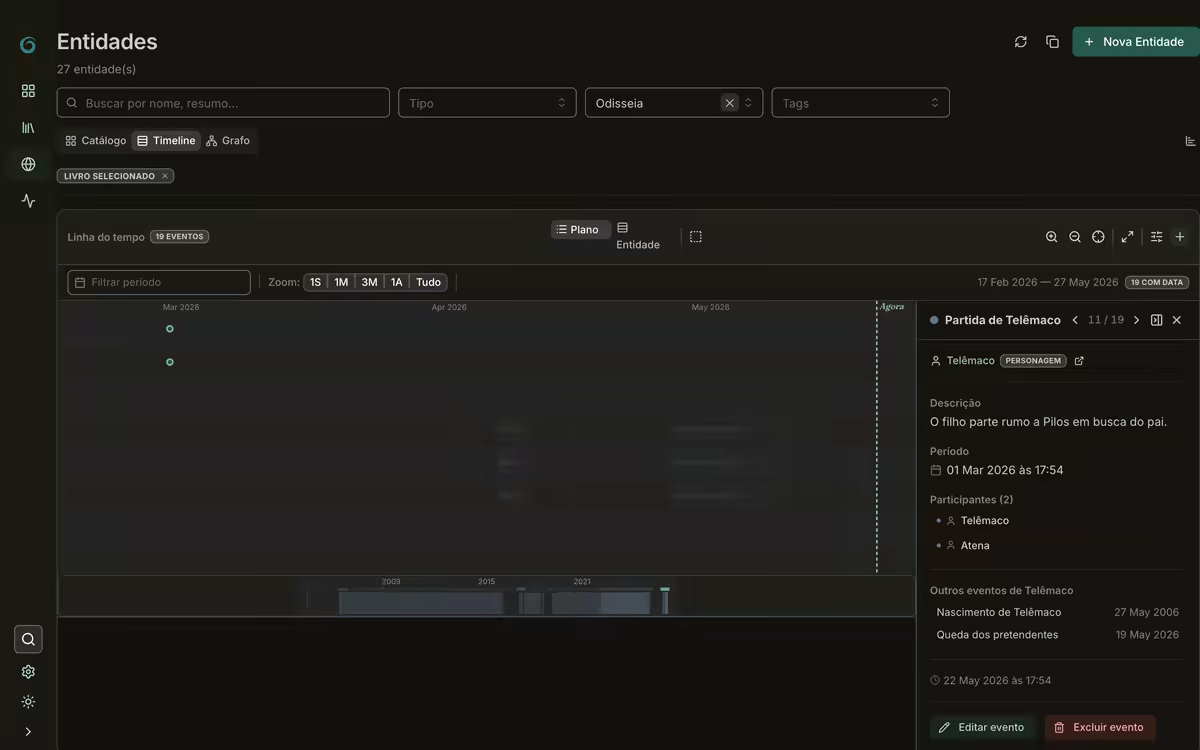
Task: Click the 19 eventos badge
Action: [180, 237]
